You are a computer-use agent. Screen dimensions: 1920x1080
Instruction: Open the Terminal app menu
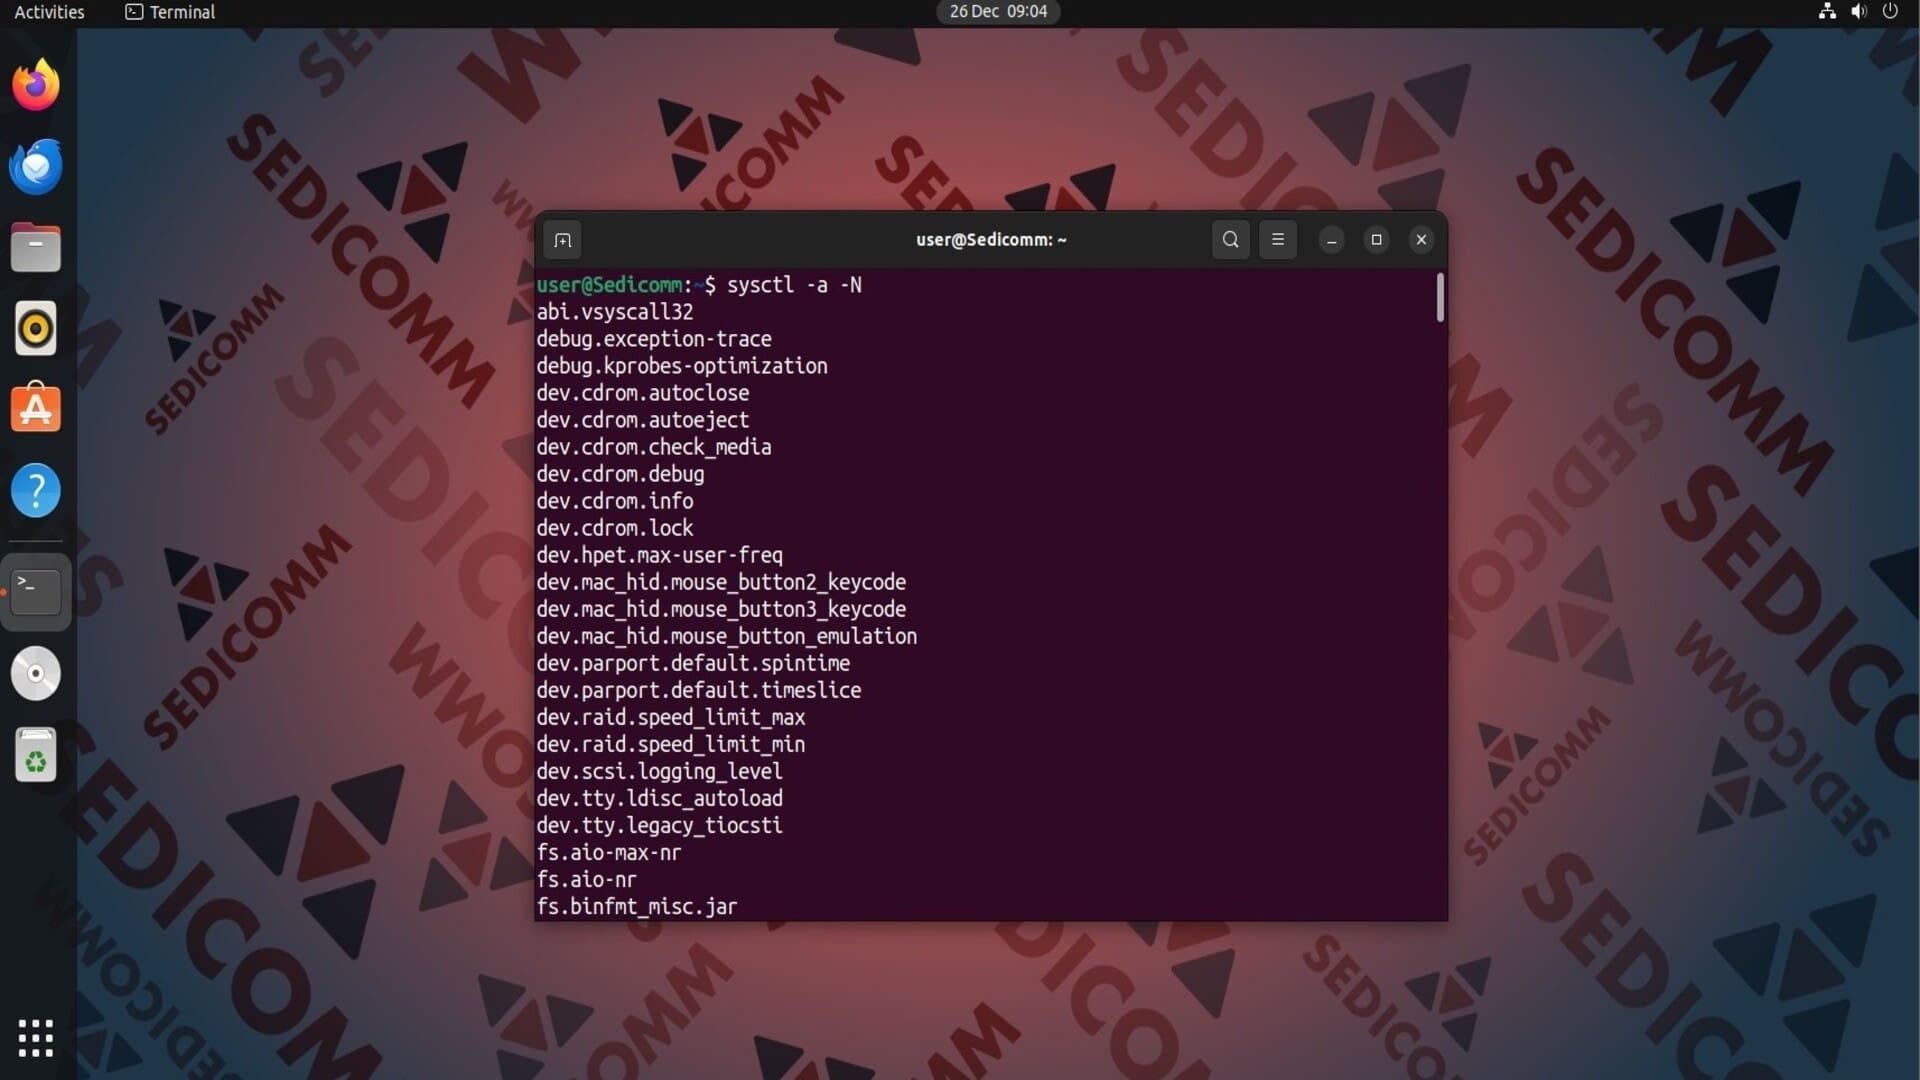click(170, 12)
